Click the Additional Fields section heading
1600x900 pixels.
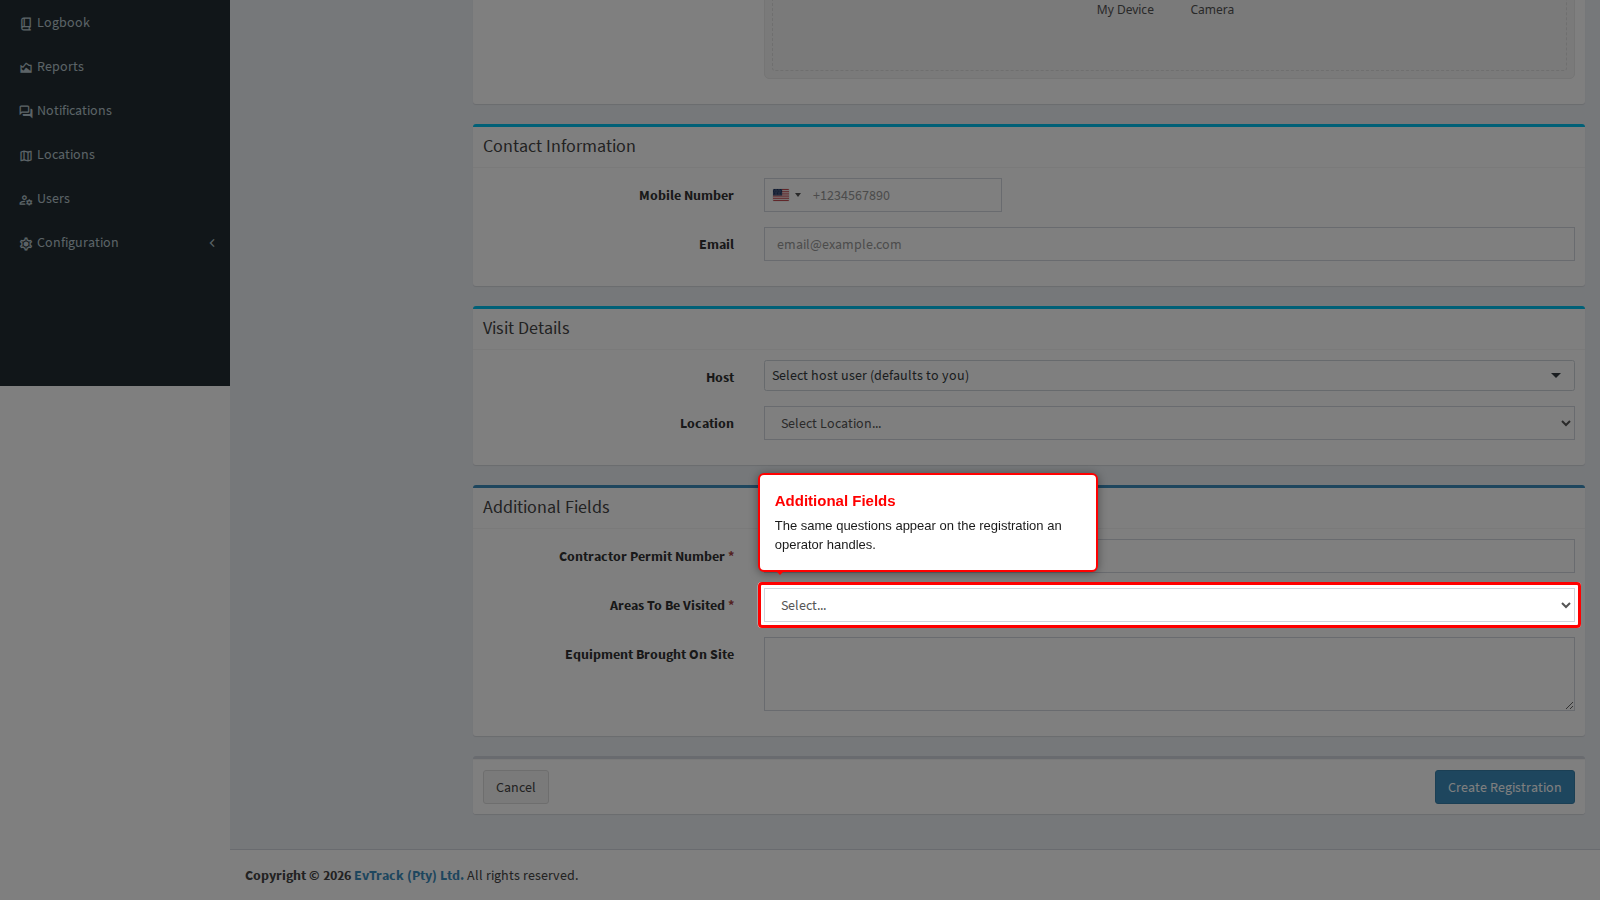click(546, 507)
